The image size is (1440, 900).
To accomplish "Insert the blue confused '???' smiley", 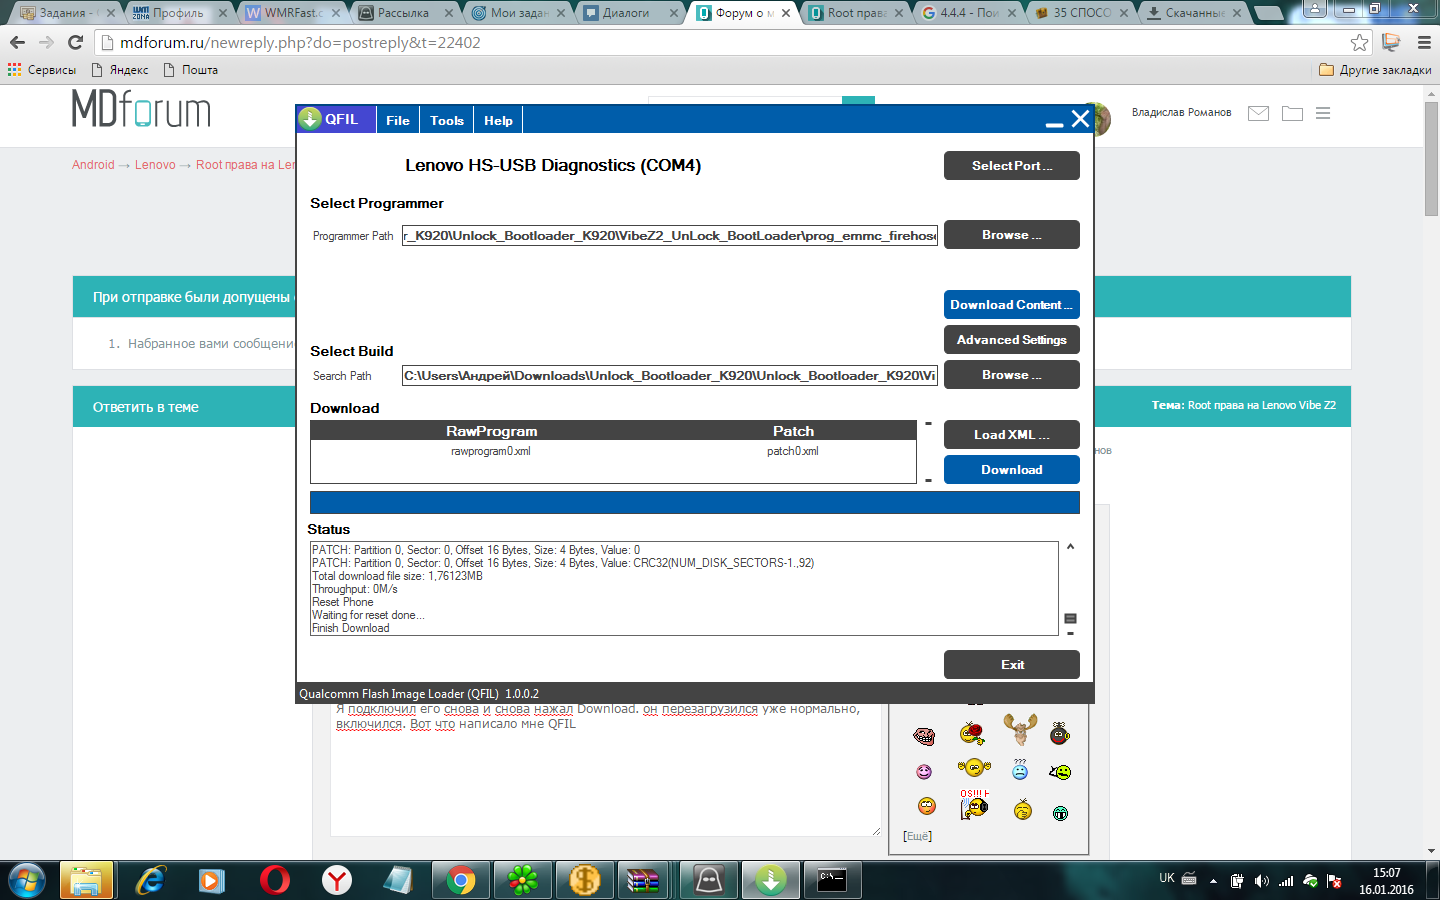I will click(x=1020, y=770).
